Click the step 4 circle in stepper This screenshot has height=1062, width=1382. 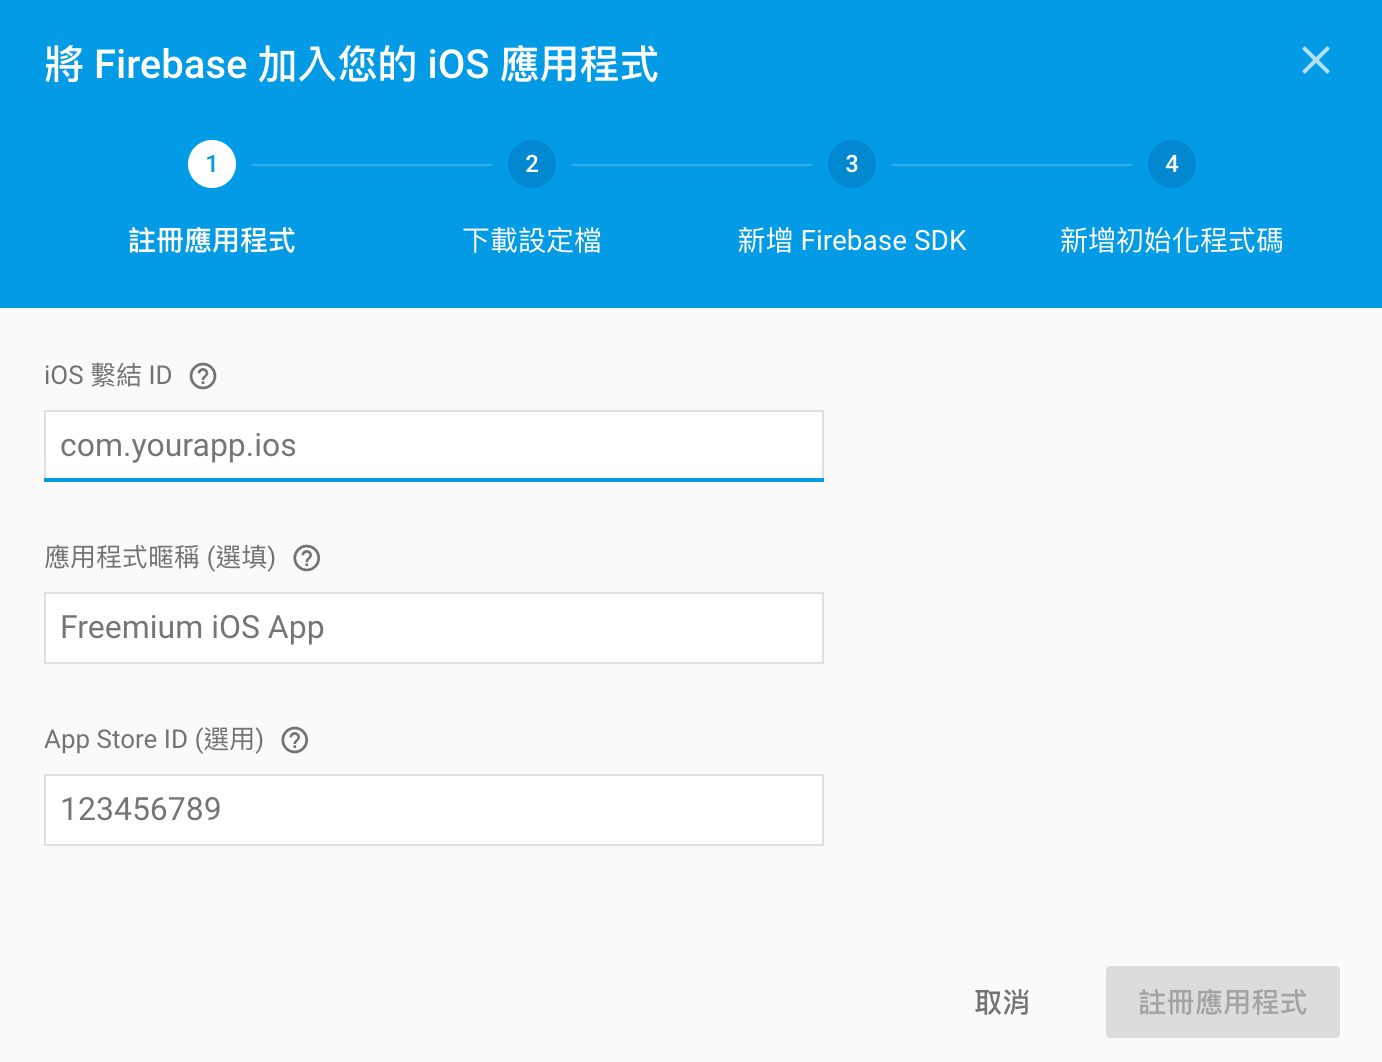(x=1172, y=164)
